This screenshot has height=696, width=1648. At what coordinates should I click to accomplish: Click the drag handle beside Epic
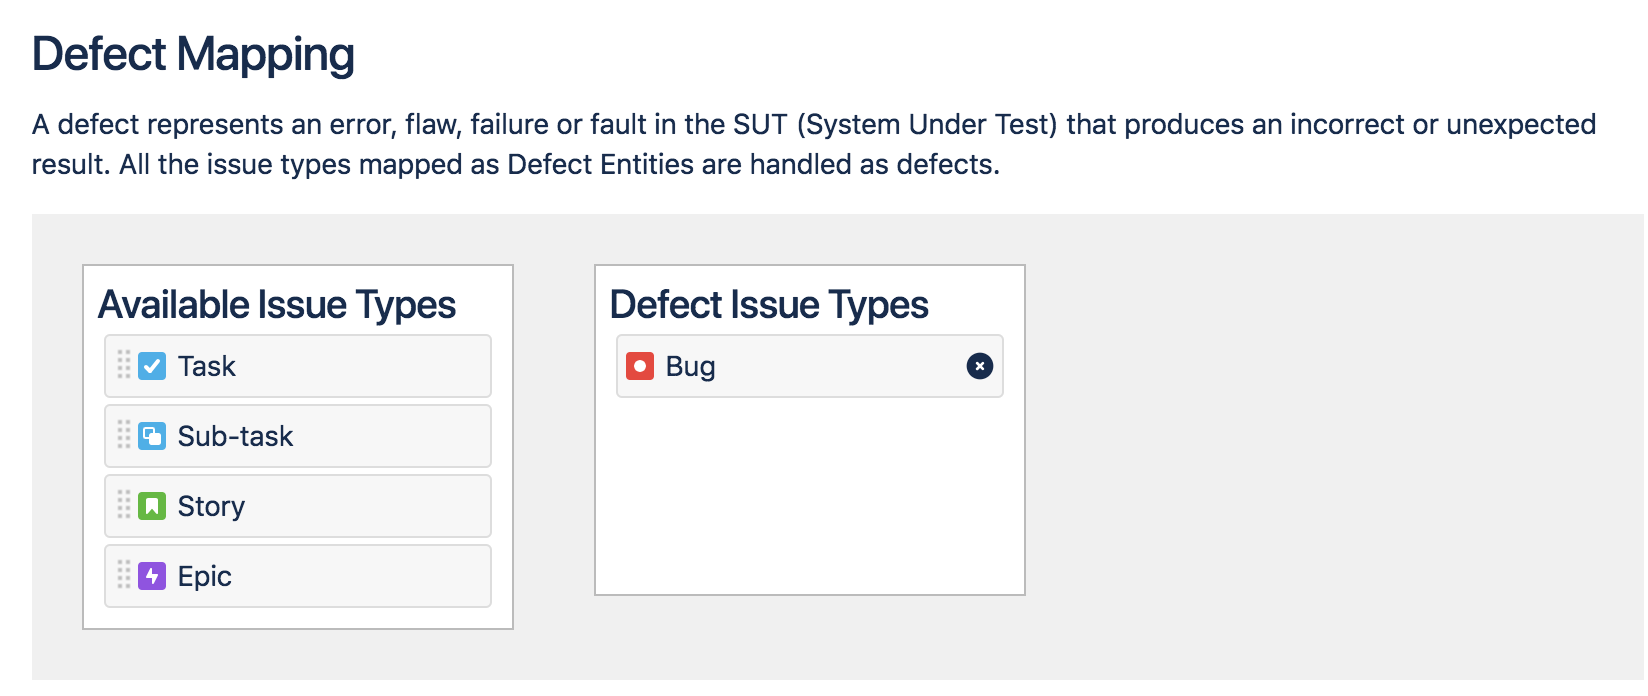124,575
